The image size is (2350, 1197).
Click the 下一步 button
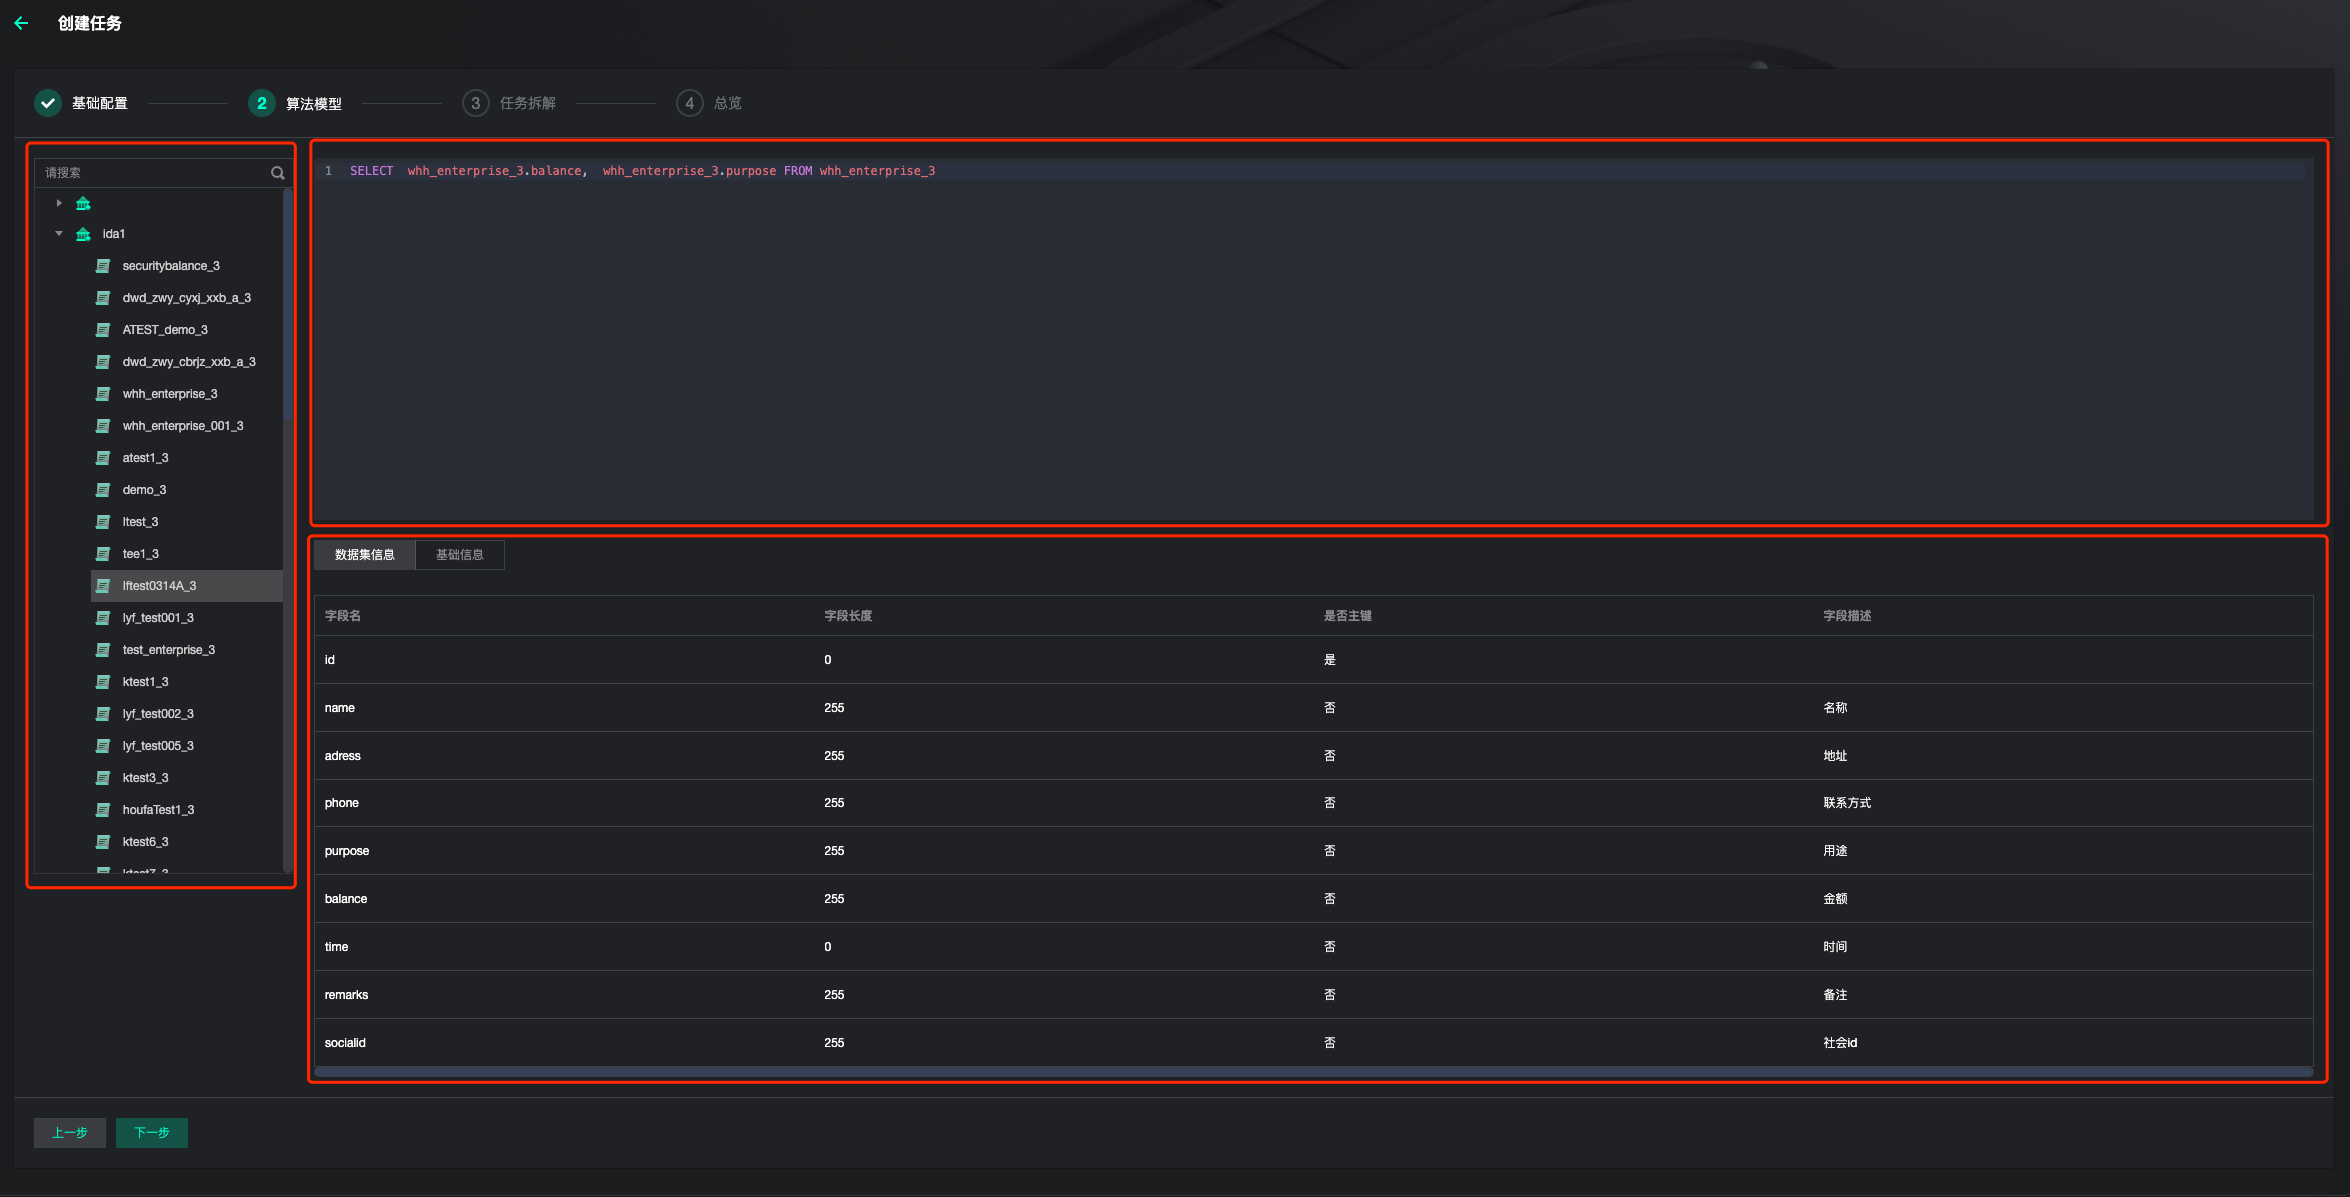tap(152, 1133)
